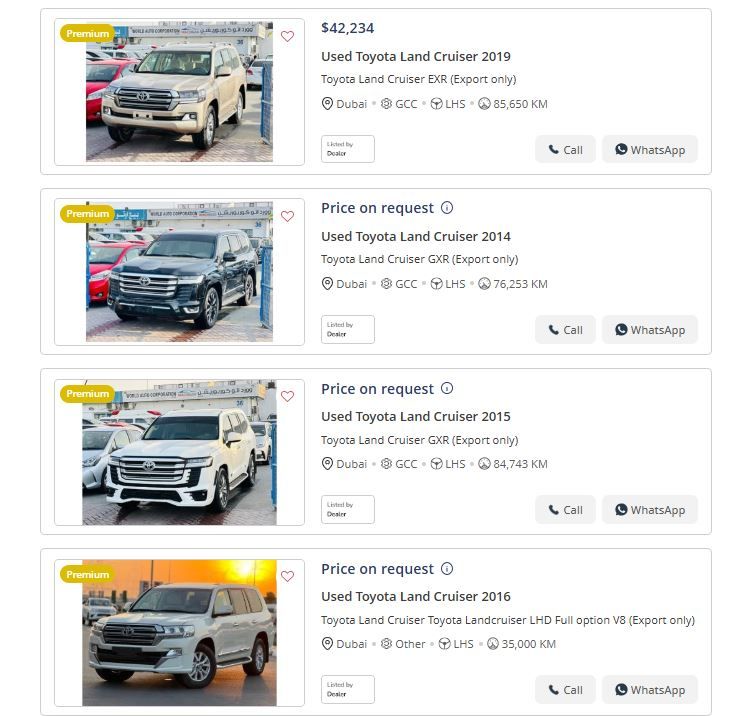Call the seller of 2015 Land Cruiser
This screenshot has width=756, height=716.
pos(565,510)
